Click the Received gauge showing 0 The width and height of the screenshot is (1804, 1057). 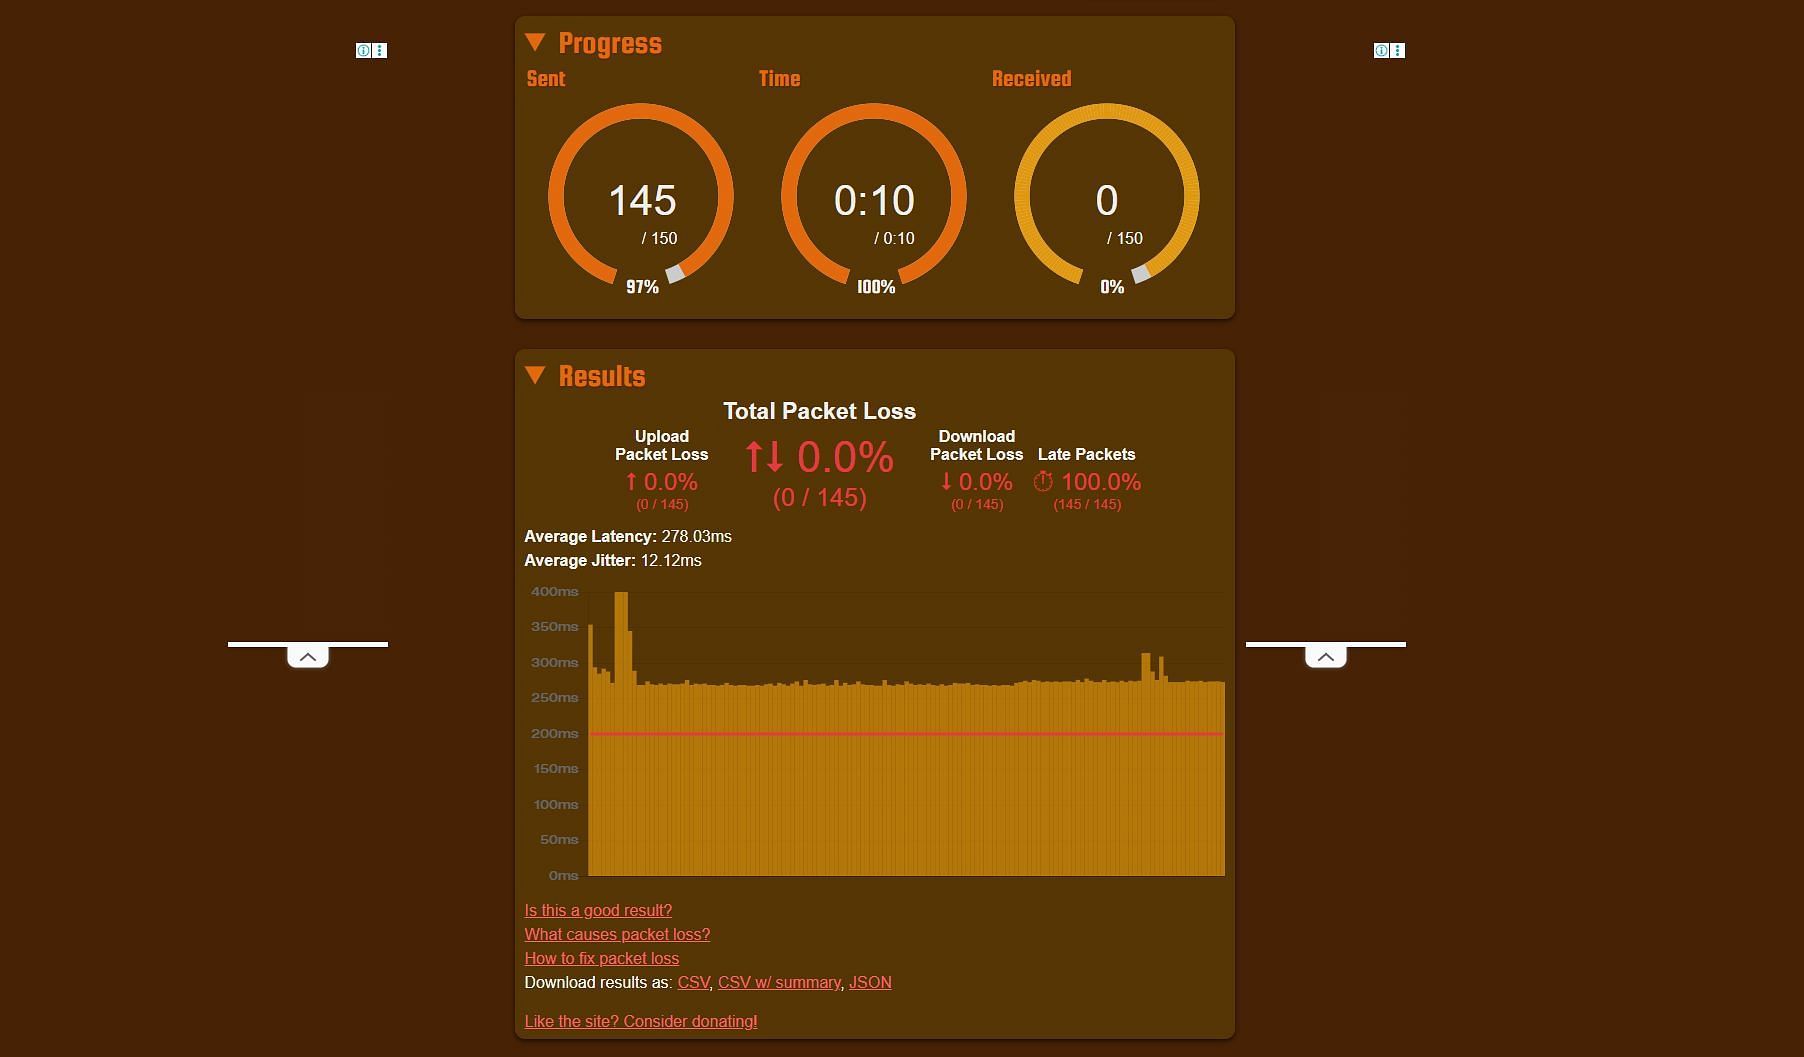[1107, 196]
